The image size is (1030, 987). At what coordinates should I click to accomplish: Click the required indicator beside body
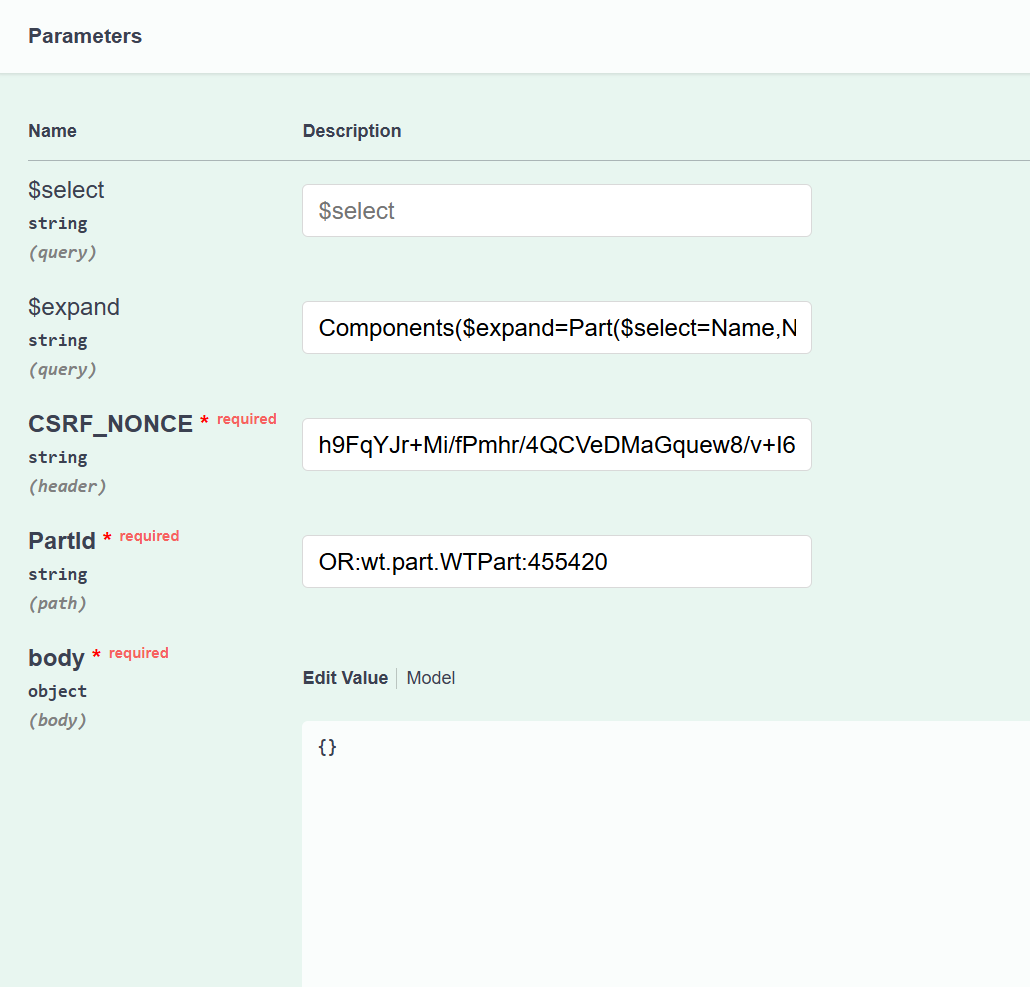(138, 652)
